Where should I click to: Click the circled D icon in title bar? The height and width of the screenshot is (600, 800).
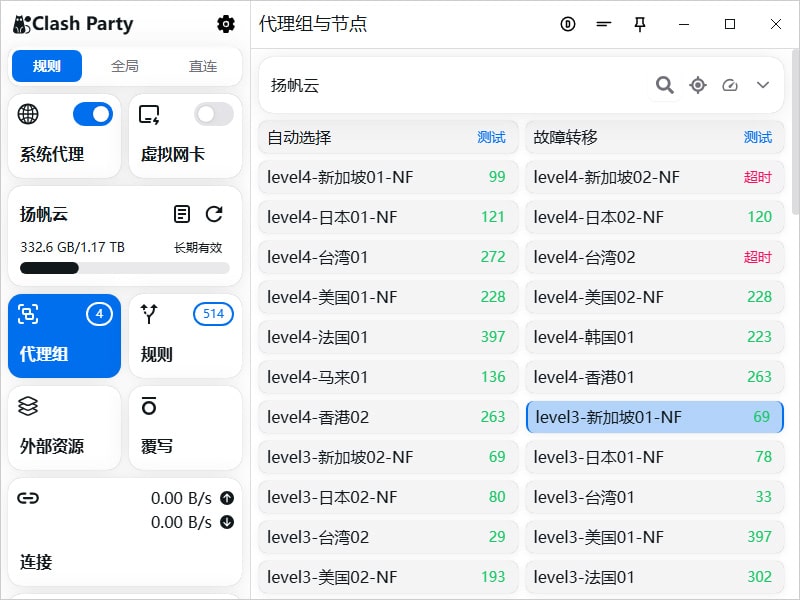click(x=568, y=24)
